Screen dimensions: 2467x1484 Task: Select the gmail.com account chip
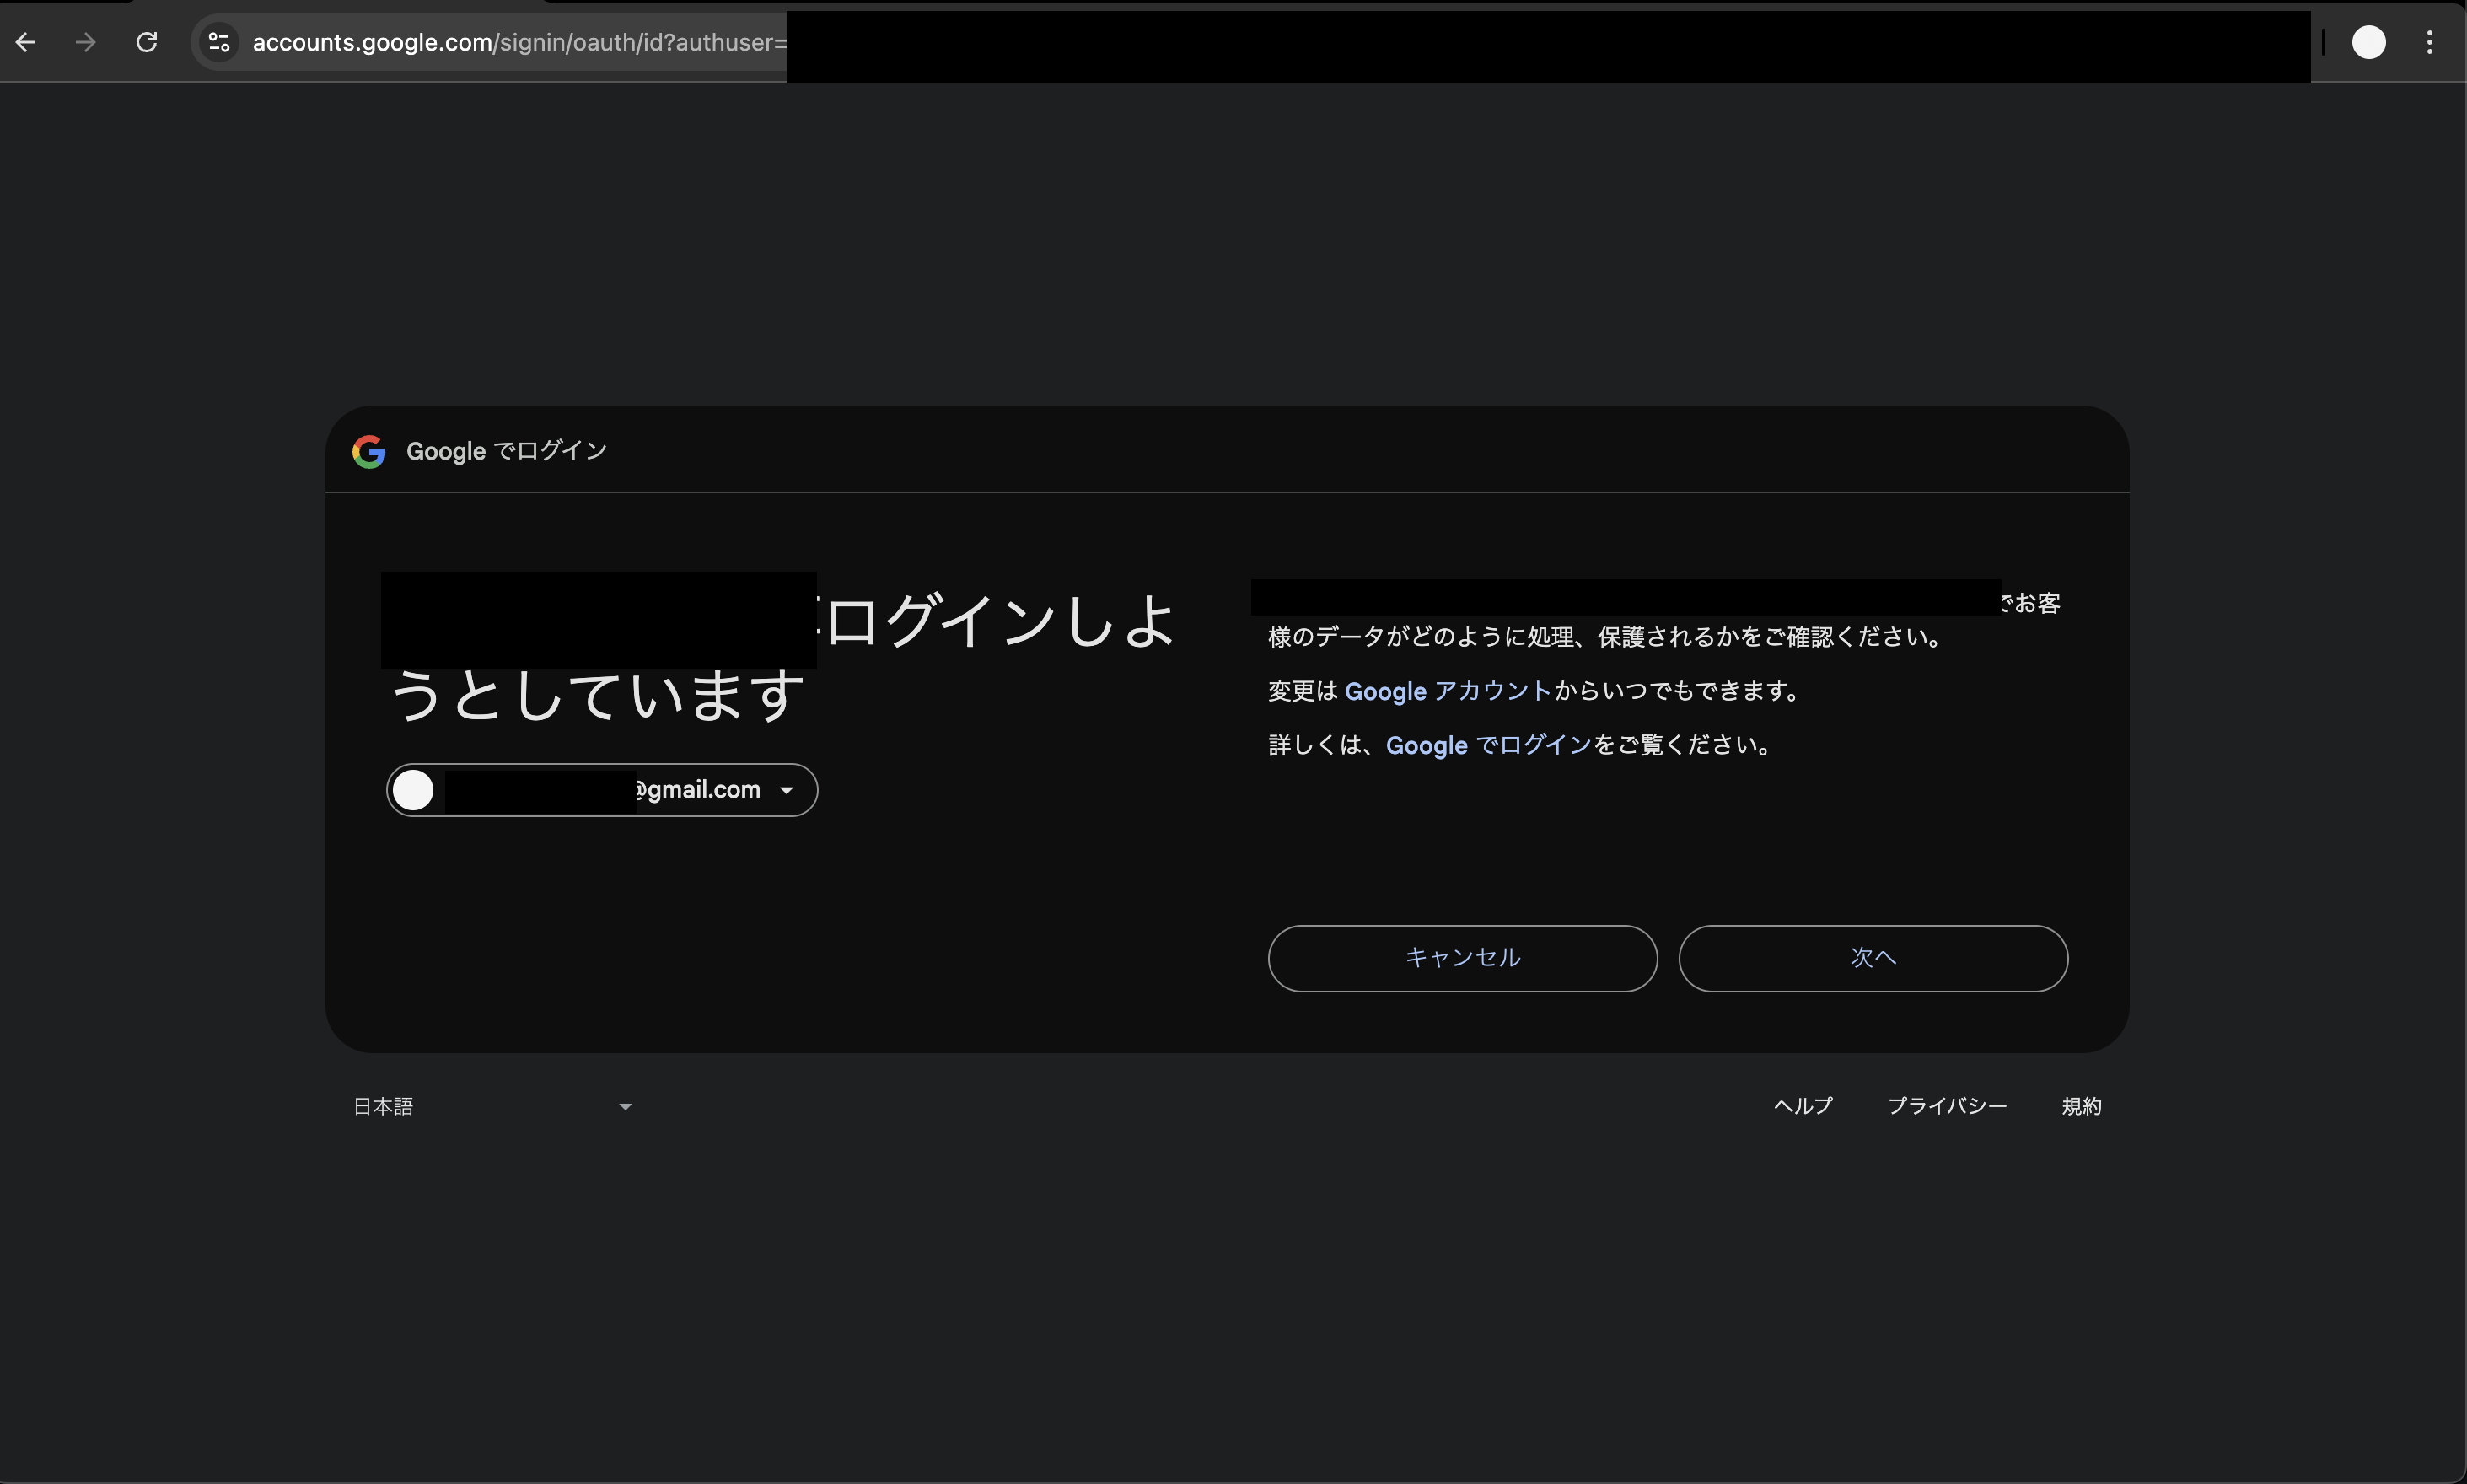tap(600, 789)
